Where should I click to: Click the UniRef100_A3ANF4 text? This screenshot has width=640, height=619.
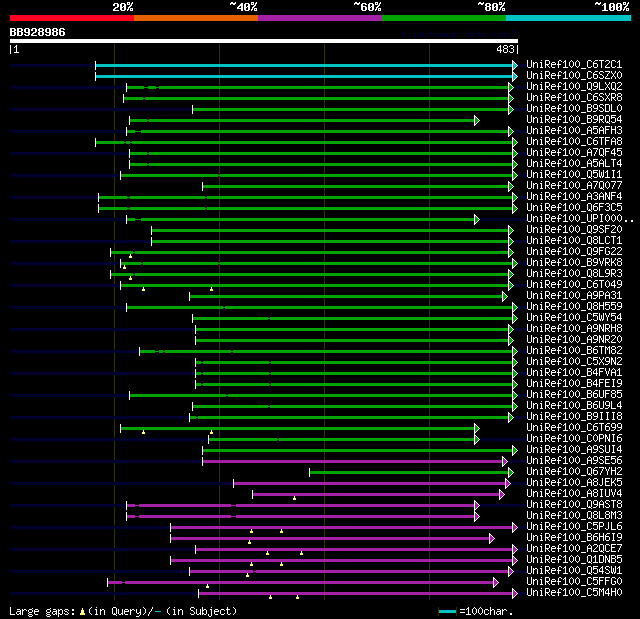pyautogui.click(x=574, y=197)
